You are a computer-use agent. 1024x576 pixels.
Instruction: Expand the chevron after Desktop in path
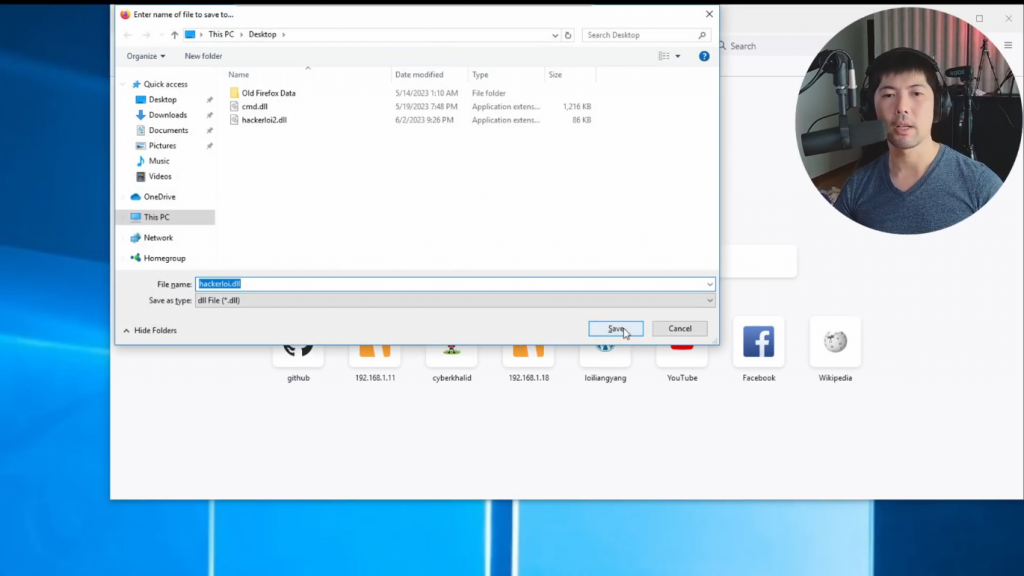[x=283, y=35]
